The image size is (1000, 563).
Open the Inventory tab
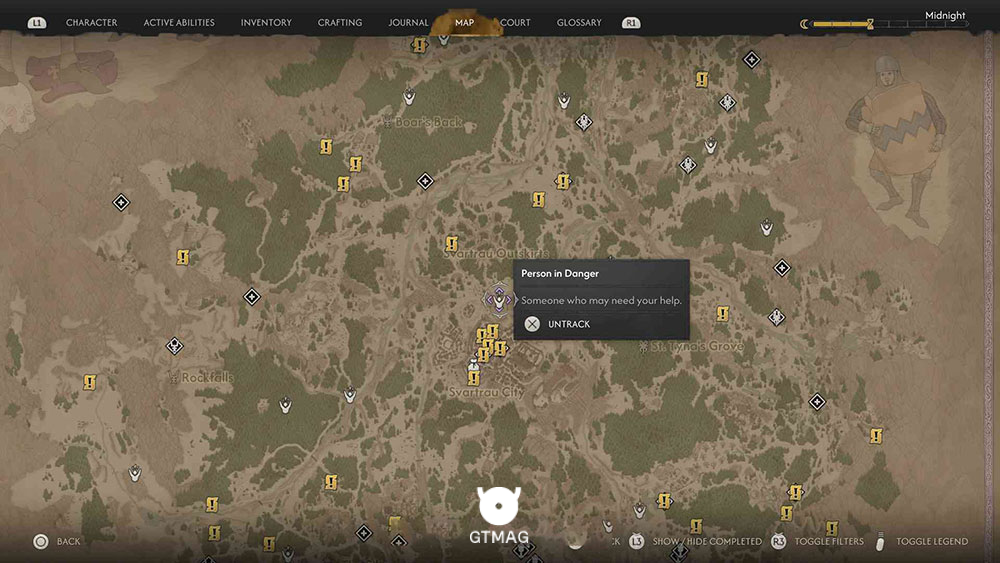coord(266,22)
